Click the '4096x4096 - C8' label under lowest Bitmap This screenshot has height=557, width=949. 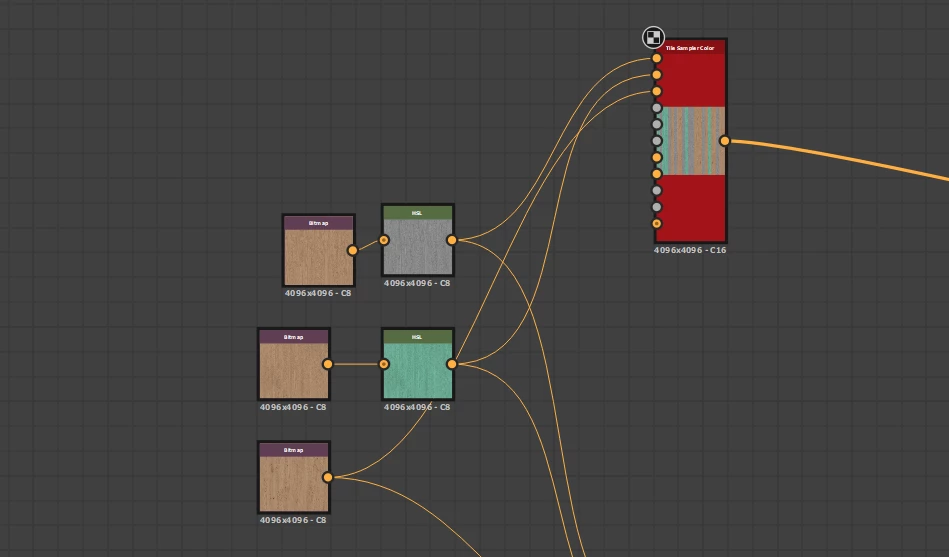tap(293, 520)
